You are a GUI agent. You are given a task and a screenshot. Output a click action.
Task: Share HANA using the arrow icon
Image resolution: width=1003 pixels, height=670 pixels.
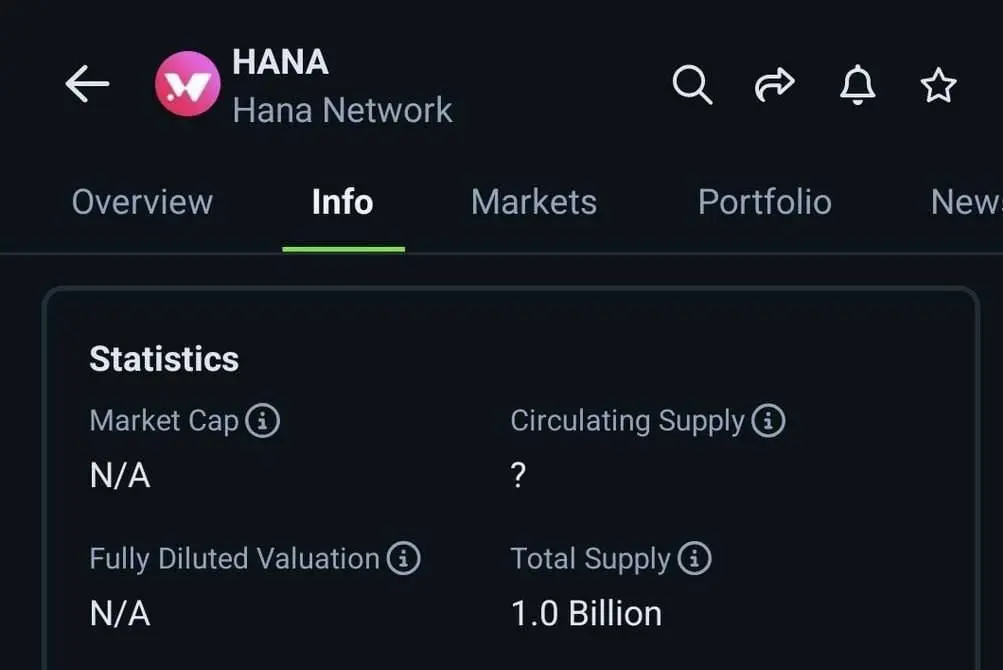tap(775, 84)
